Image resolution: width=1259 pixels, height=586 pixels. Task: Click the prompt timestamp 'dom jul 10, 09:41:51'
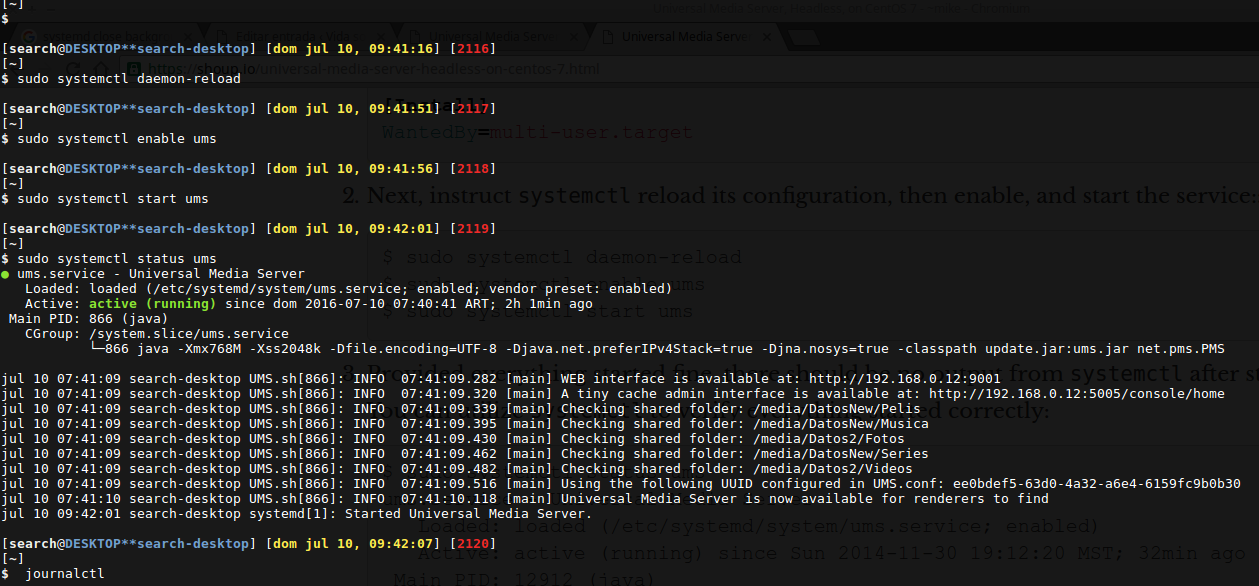pyautogui.click(x=353, y=108)
